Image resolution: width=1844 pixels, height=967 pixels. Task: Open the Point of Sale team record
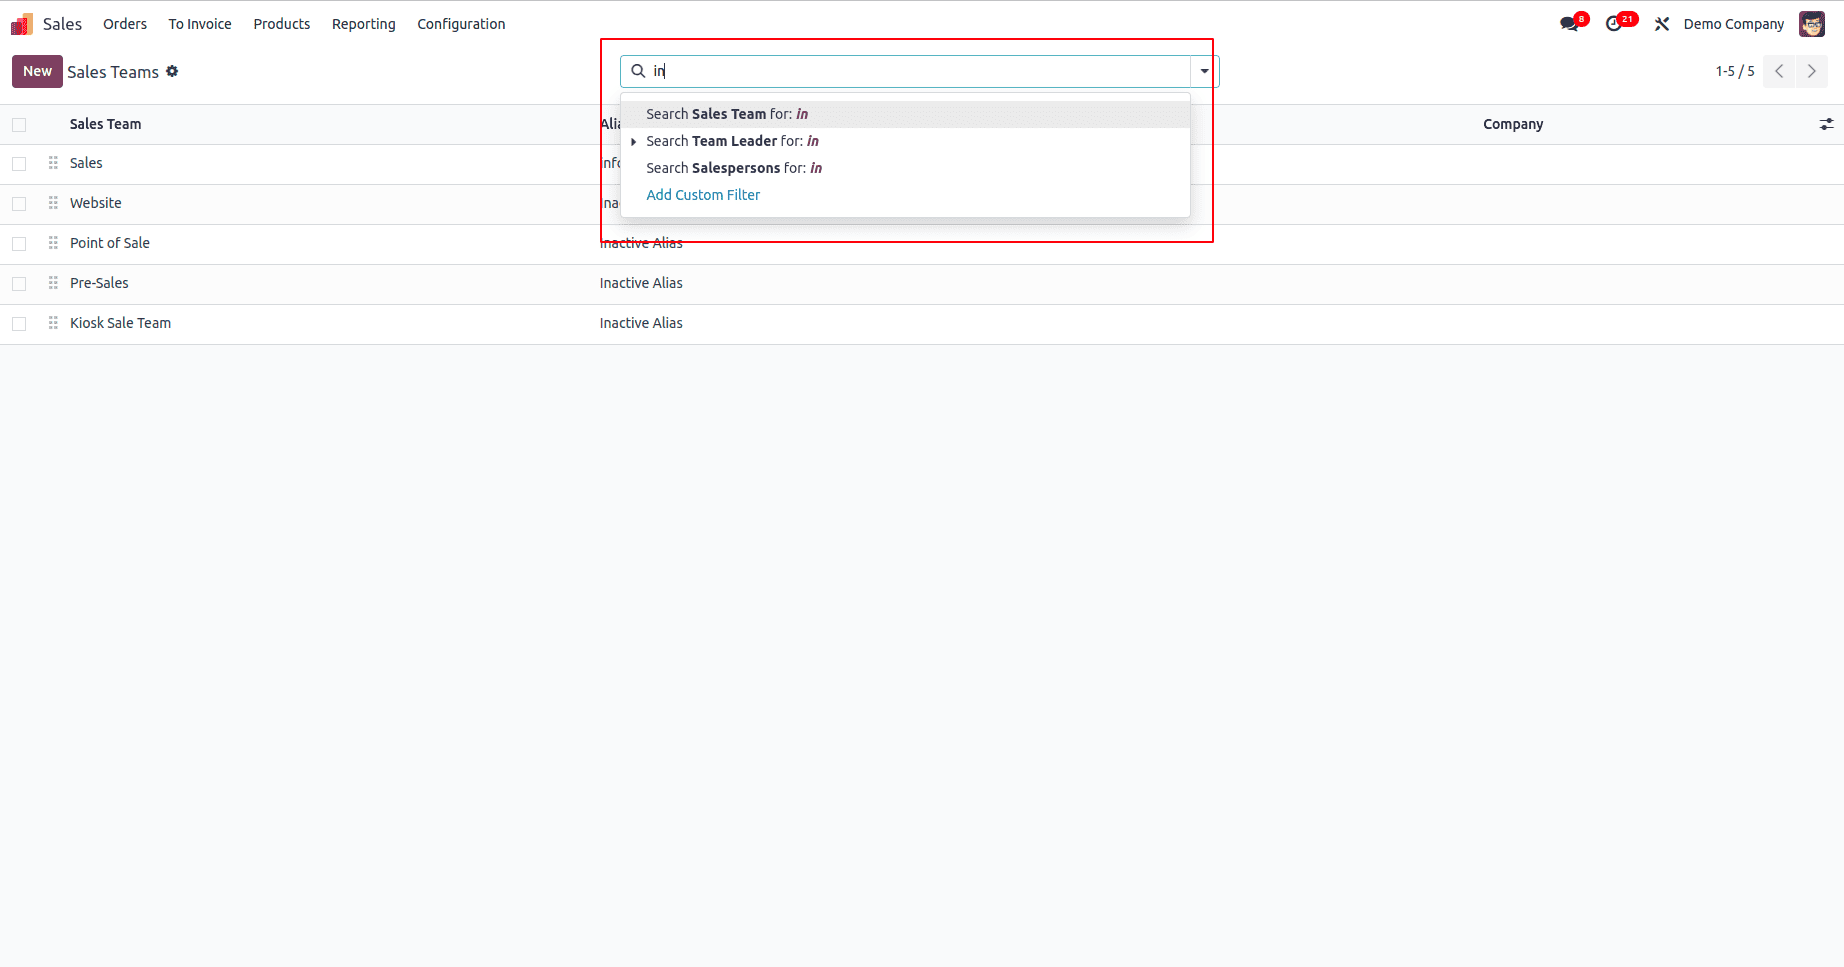(x=110, y=243)
